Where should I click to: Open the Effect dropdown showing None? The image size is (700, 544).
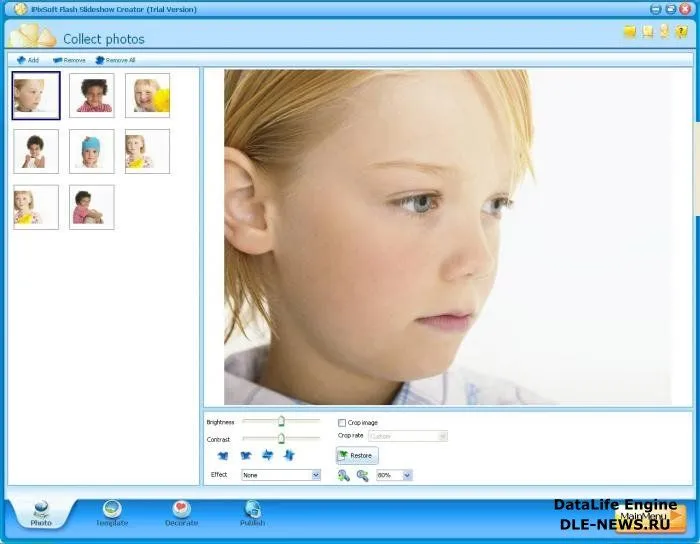pos(281,475)
